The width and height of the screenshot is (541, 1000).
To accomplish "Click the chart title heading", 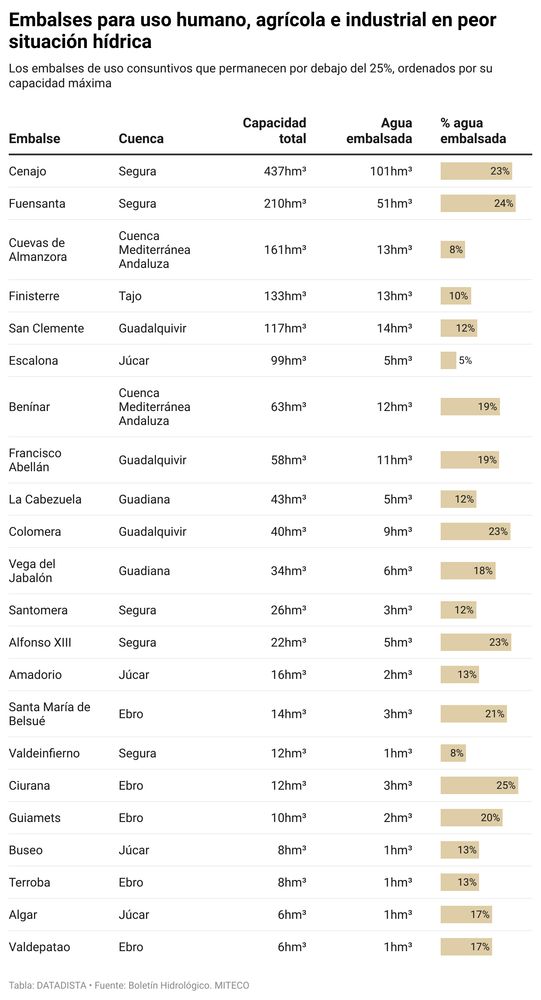I will 253,31.
